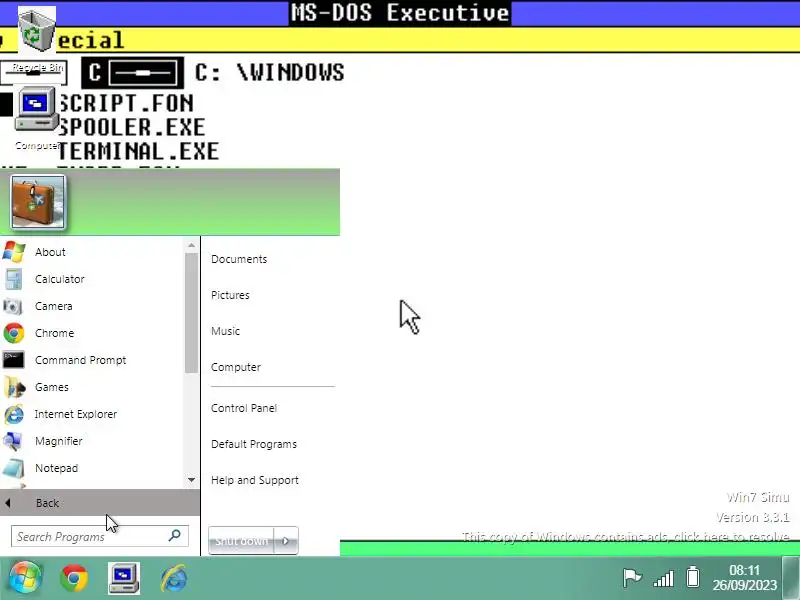Expand the shut down options arrow
This screenshot has height=600, width=800.
[x=286, y=541]
